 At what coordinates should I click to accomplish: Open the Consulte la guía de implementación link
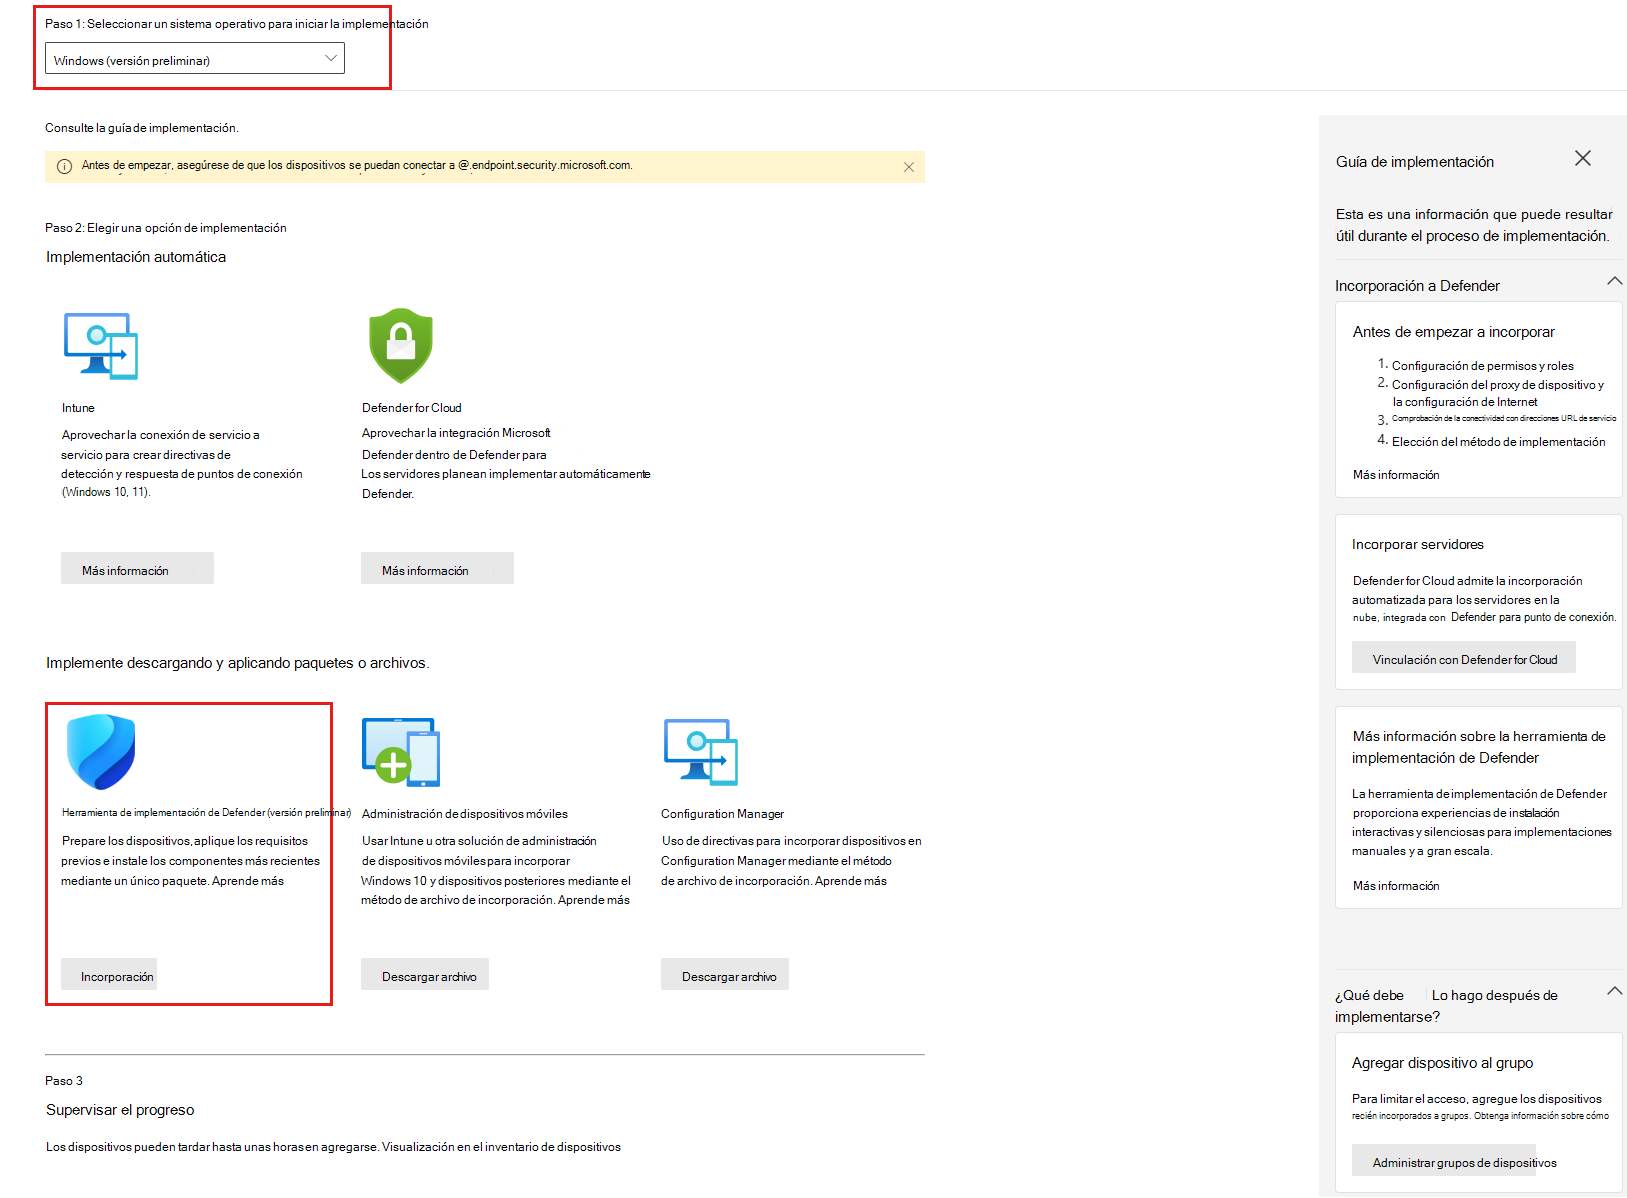(x=141, y=128)
